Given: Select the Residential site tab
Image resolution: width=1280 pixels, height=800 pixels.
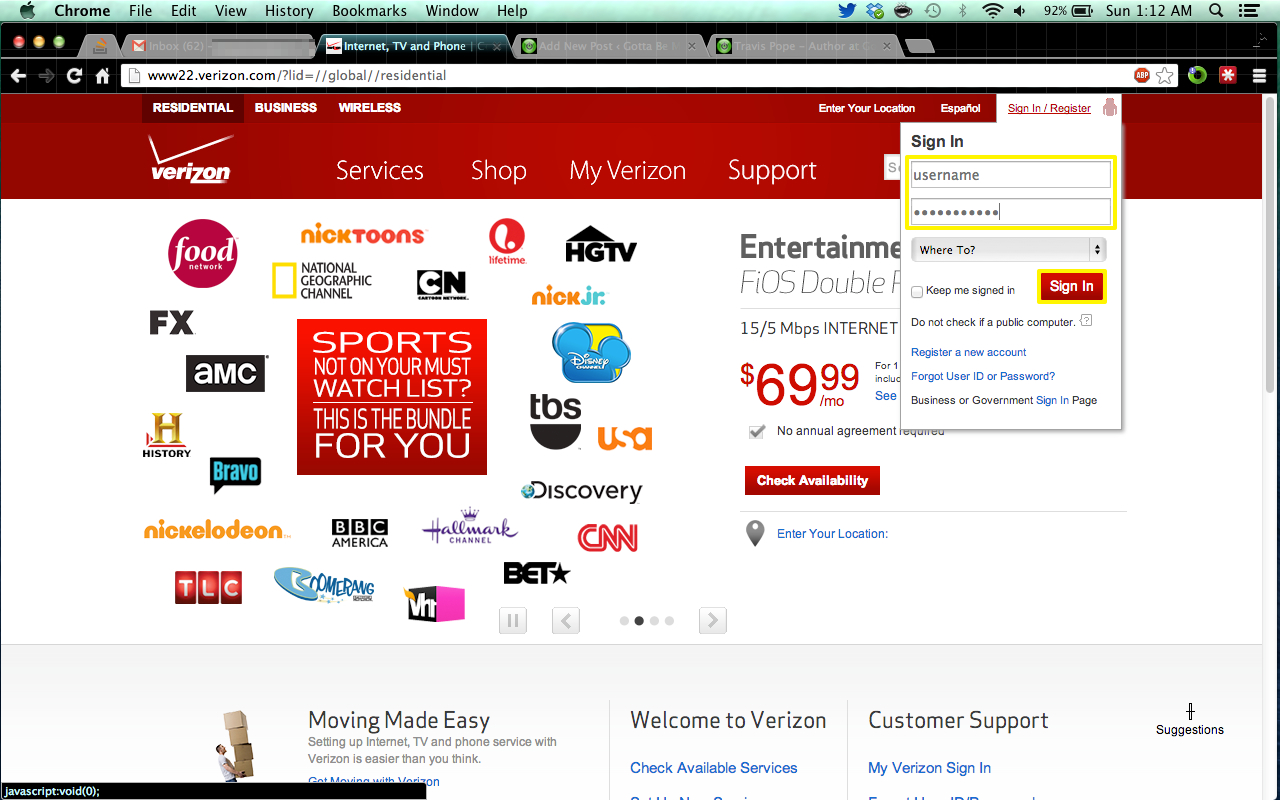Looking at the screenshot, I should pyautogui.click(x=193, y=108).
